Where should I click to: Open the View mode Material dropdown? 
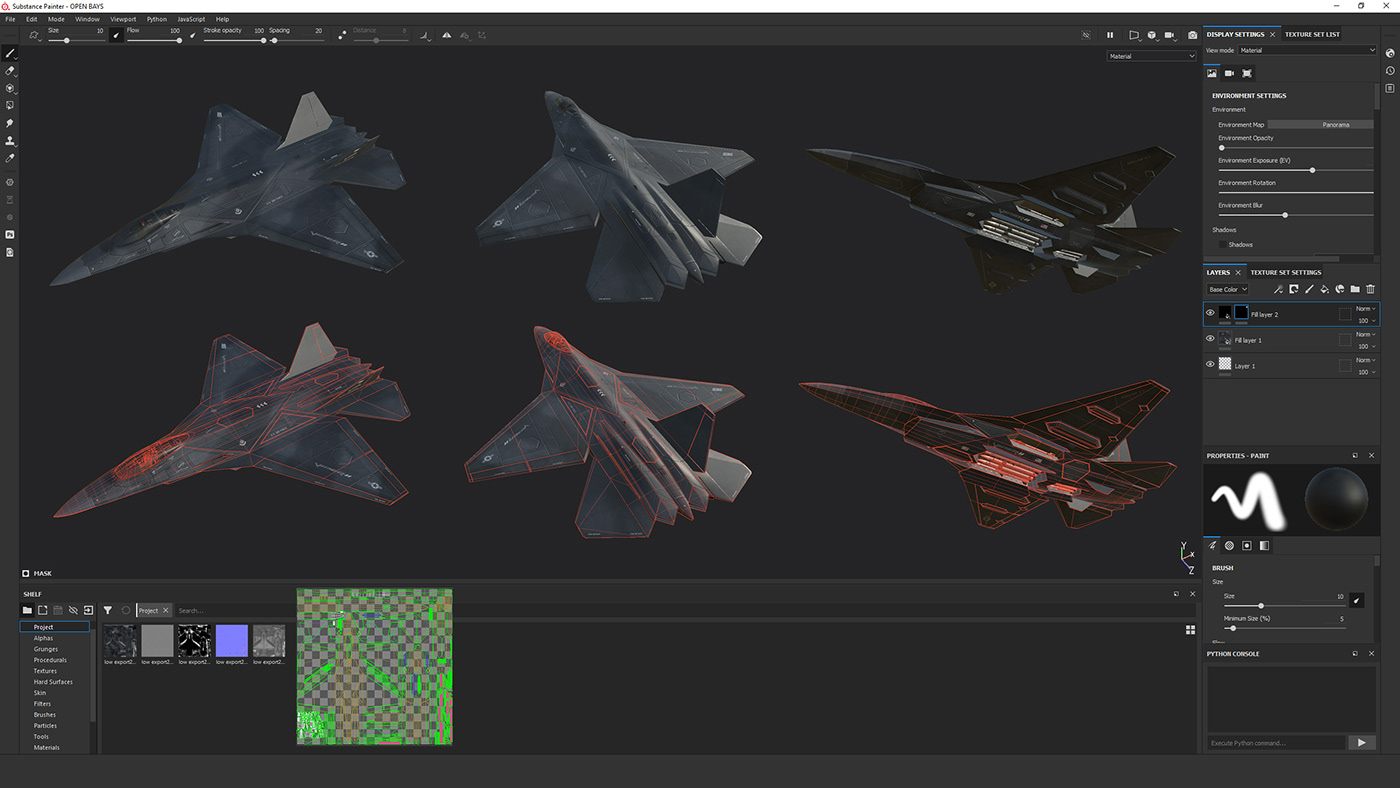(x=1305, y=49)
